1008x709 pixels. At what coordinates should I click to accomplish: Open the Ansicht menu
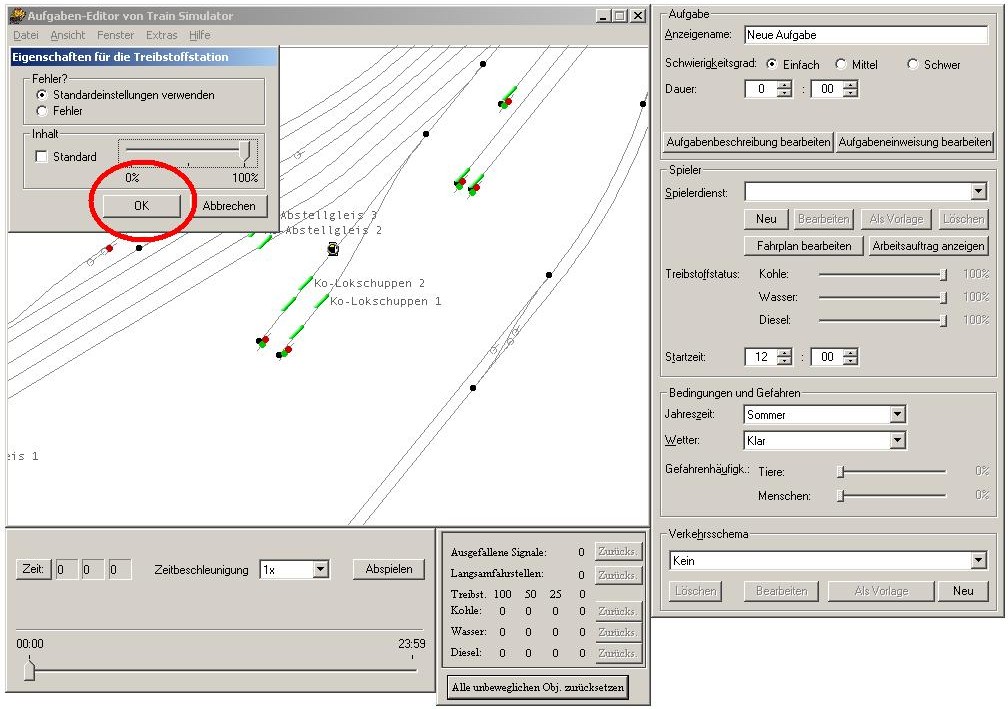coord(68,35)
